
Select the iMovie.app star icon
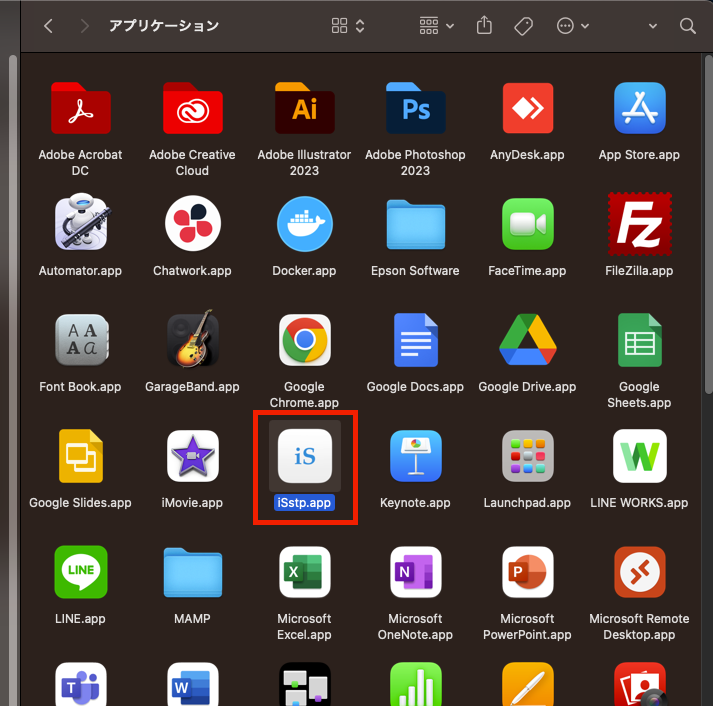click(x=193, y=456)
